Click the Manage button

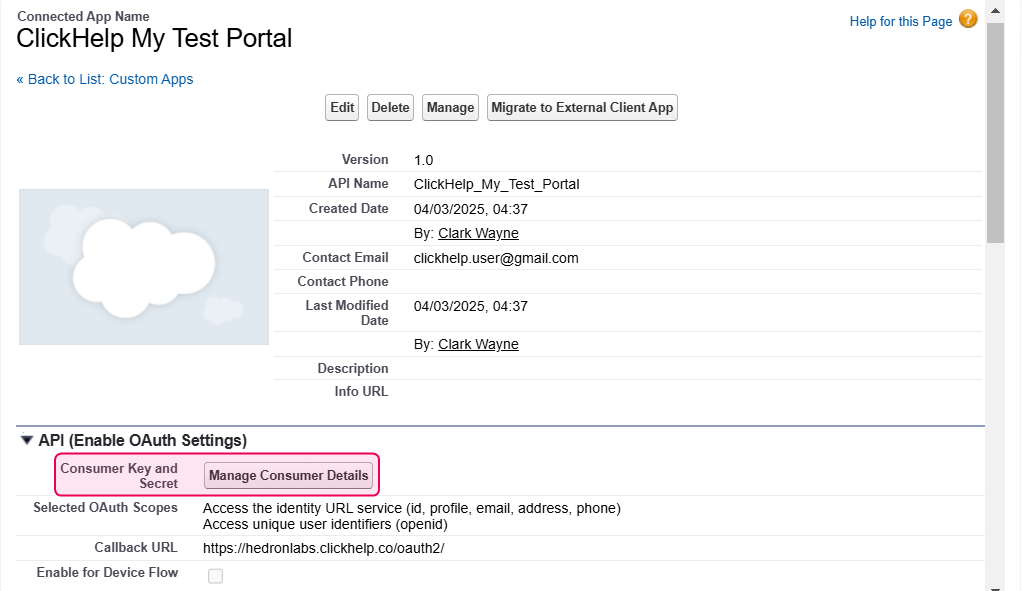(449, 107)
